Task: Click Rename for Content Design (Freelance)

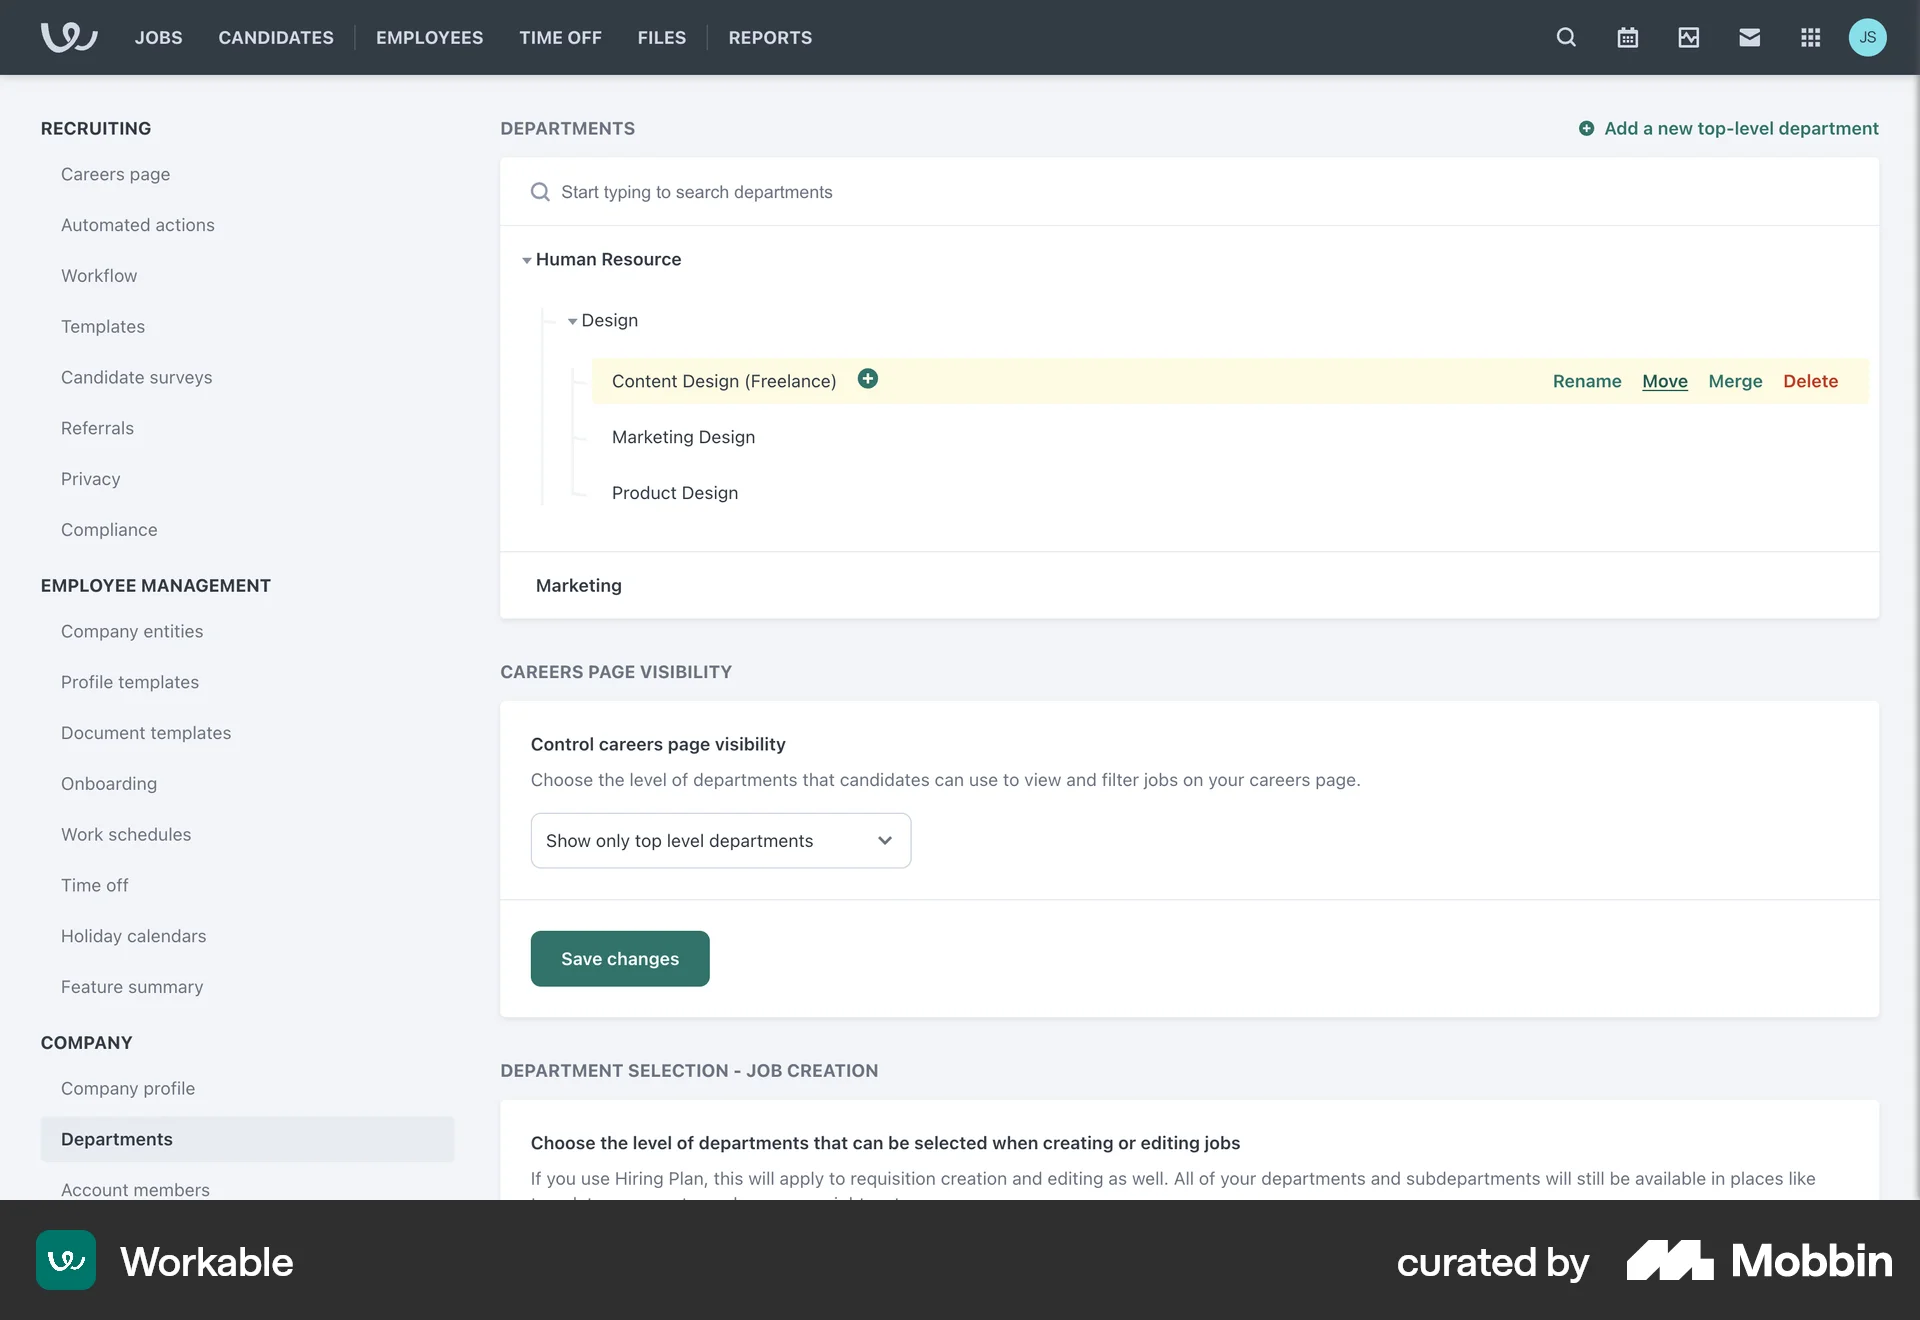Action: [x=1586, y=381]
